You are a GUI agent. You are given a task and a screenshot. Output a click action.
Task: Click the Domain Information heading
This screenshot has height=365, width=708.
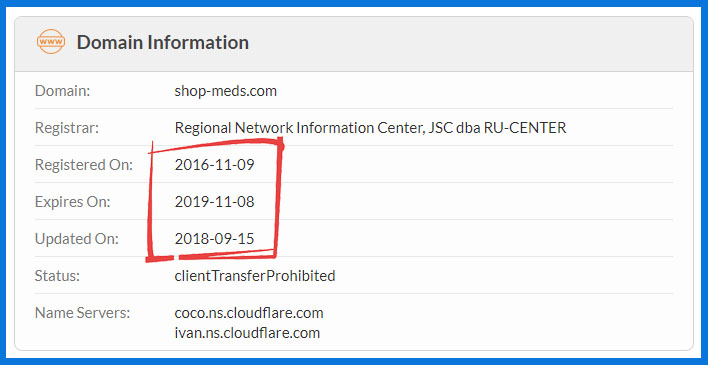163,42
